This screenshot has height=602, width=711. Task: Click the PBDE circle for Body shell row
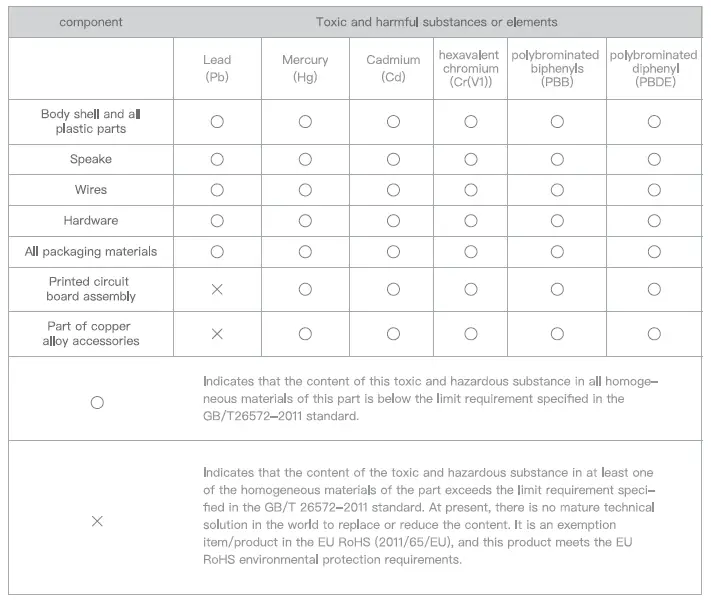point(654,122)
